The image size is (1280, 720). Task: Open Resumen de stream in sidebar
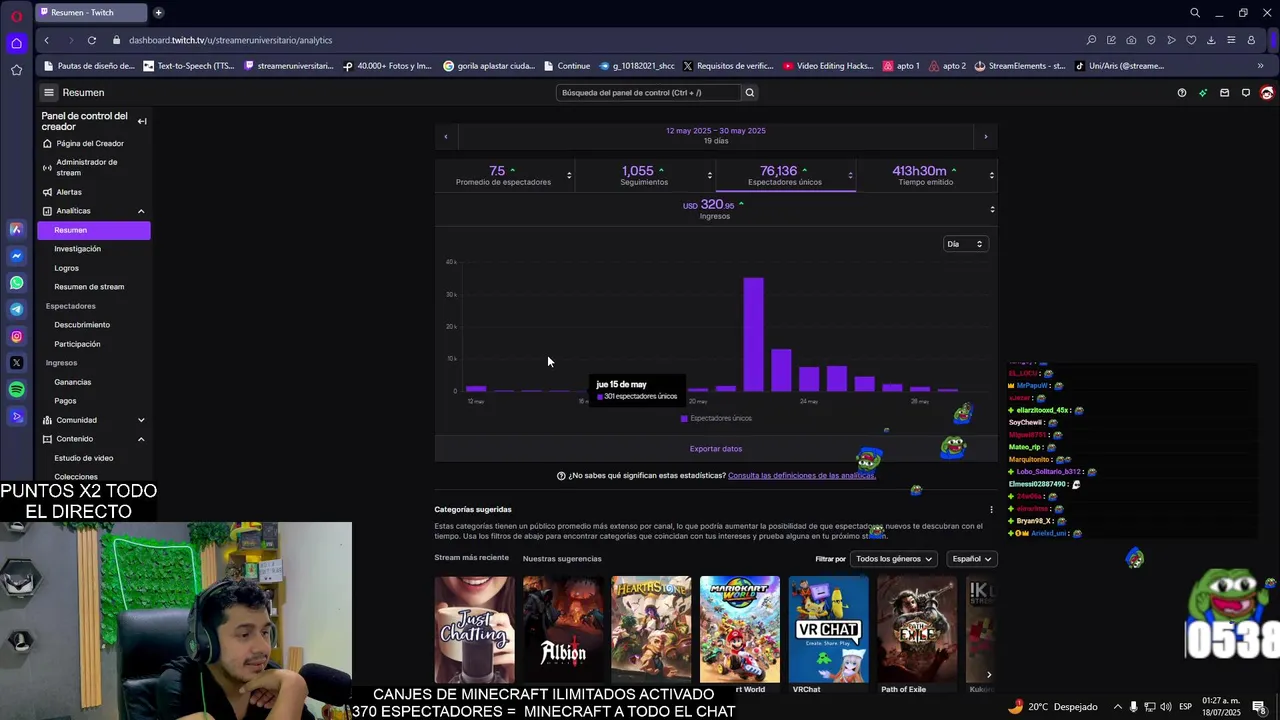pos(89,287)
